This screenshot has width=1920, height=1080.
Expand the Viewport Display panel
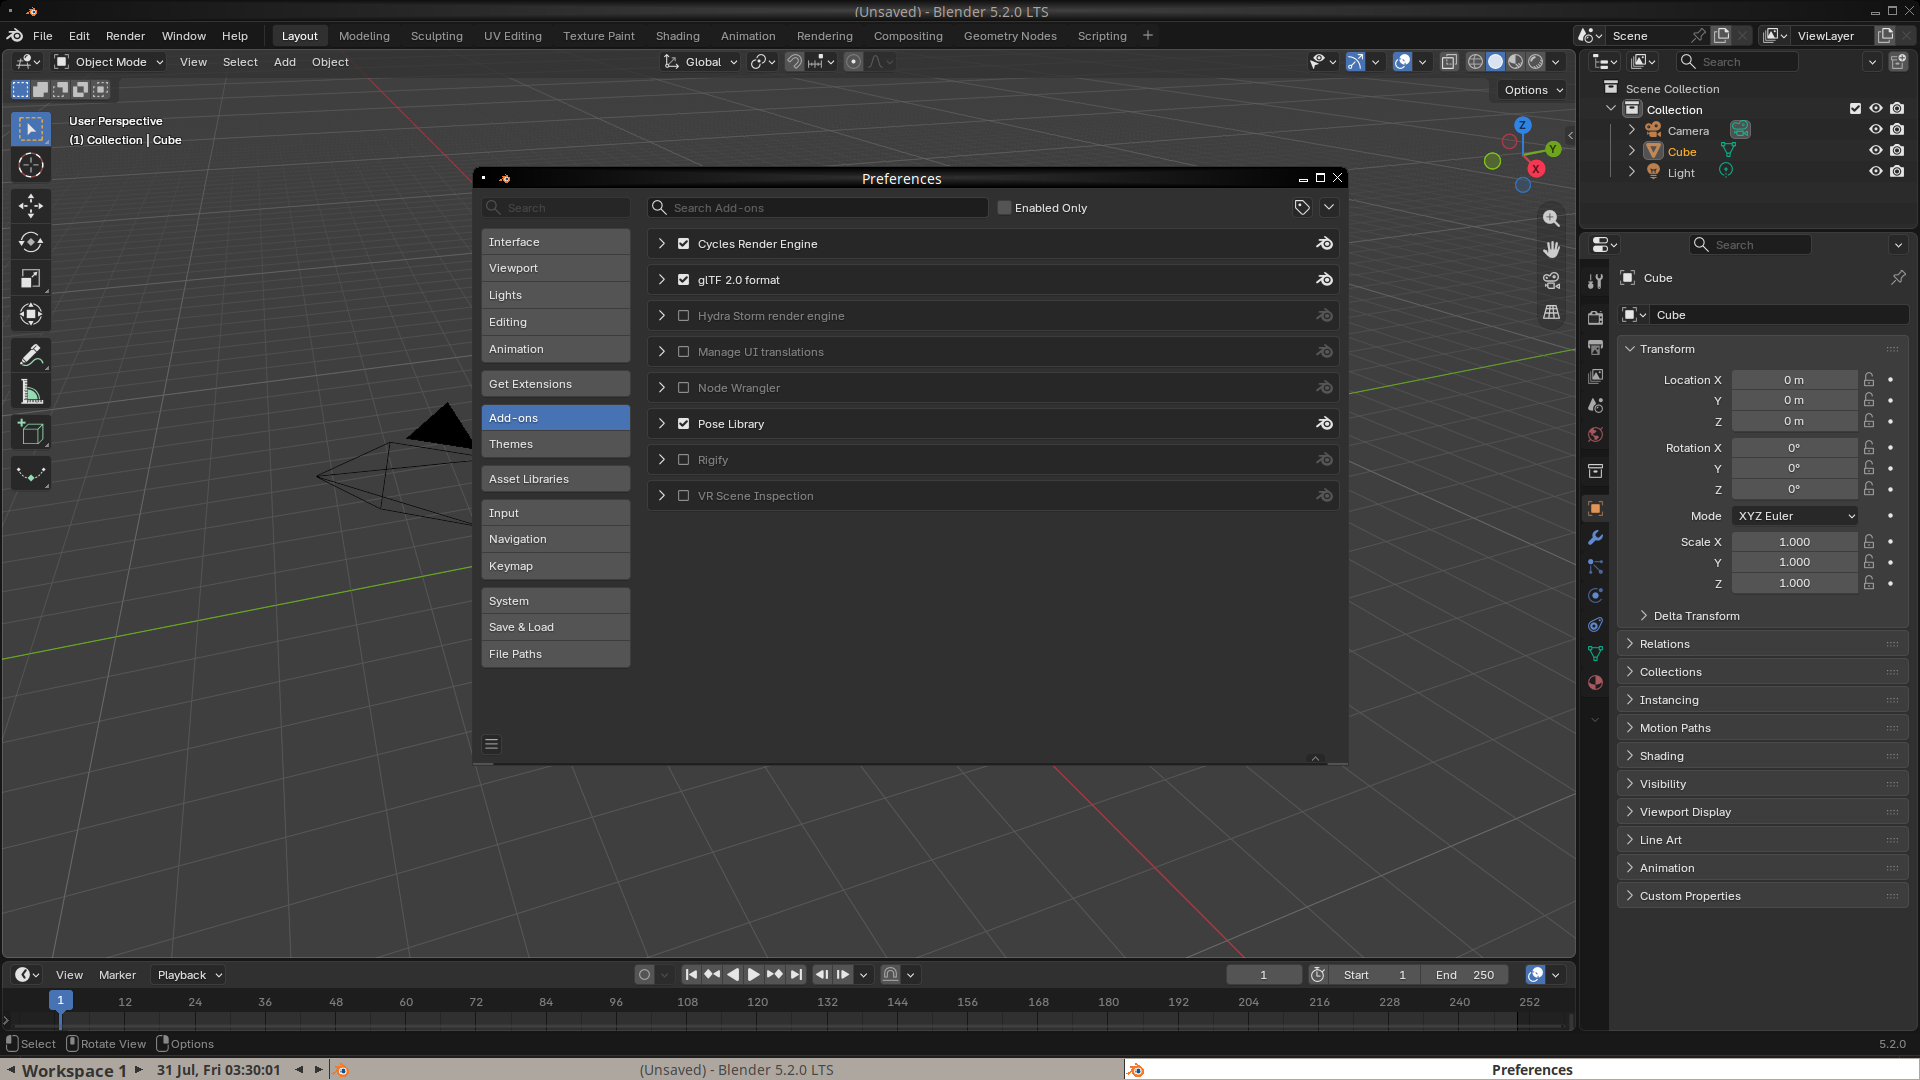(x=1763, y=812)
